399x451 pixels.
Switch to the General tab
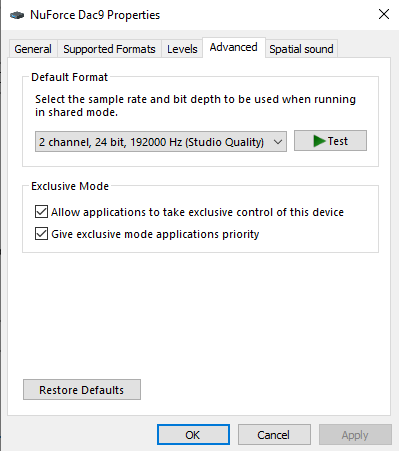[x=33, y=49]
